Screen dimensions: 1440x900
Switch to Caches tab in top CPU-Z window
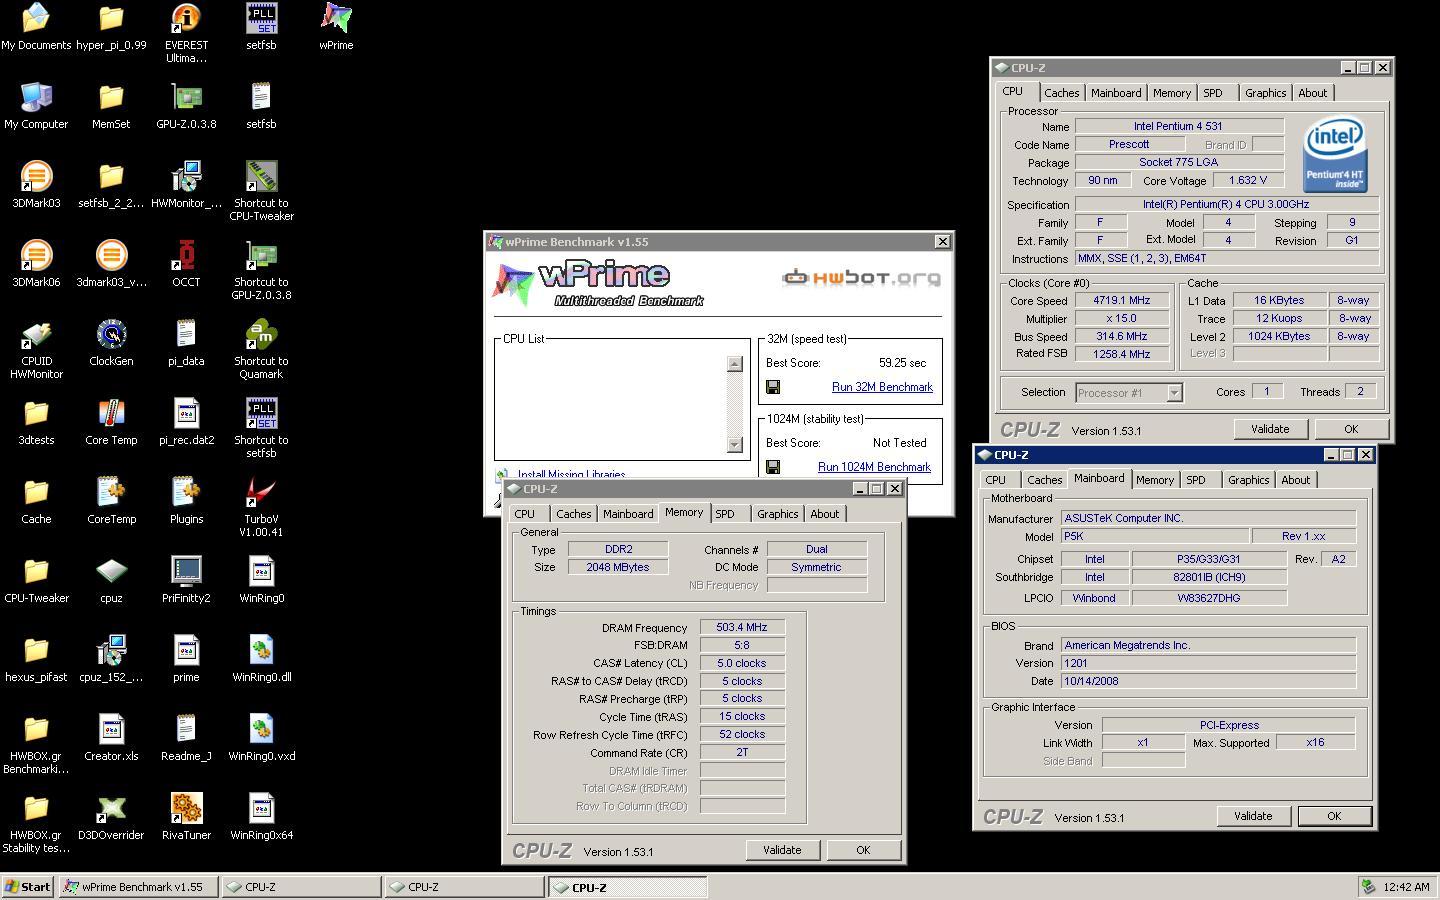tap(1061, 93)
